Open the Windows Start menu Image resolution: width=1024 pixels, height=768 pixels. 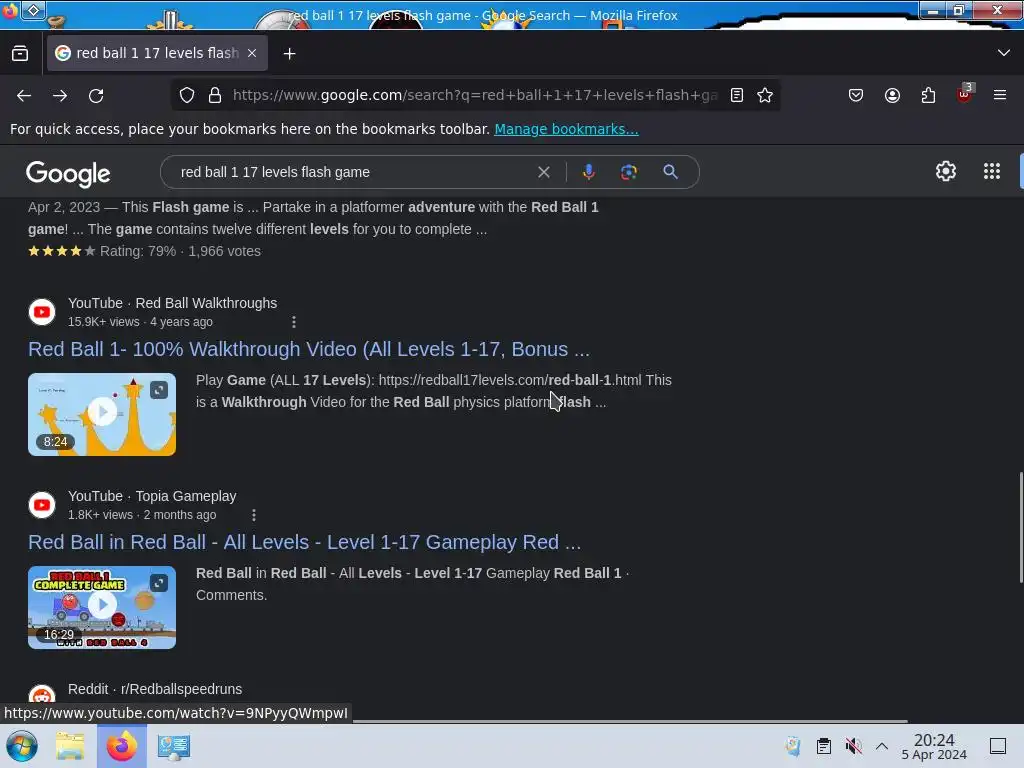pos(22,746)
